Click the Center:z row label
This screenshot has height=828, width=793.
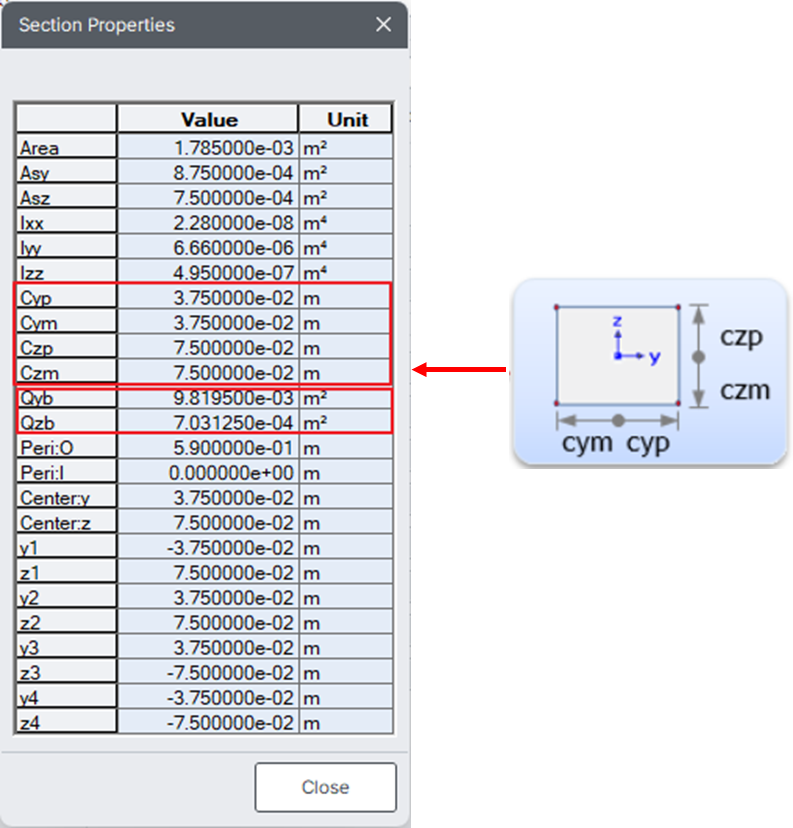click(x=66, y=523)
